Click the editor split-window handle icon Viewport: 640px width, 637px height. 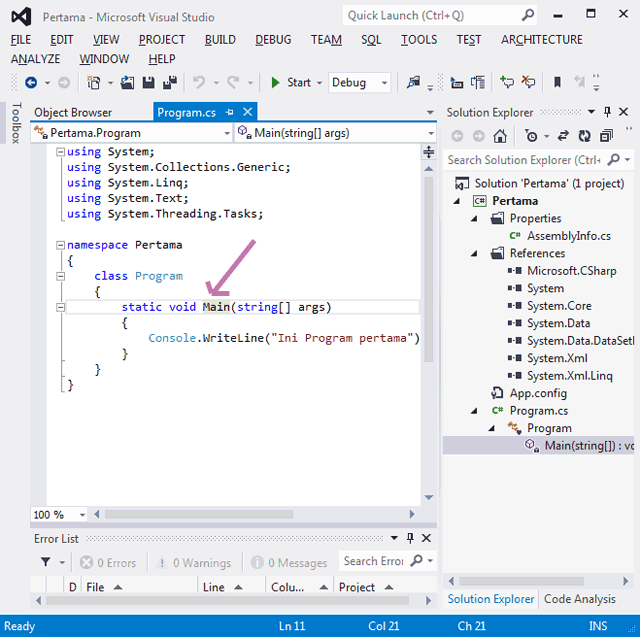click(x=429, y=152)
